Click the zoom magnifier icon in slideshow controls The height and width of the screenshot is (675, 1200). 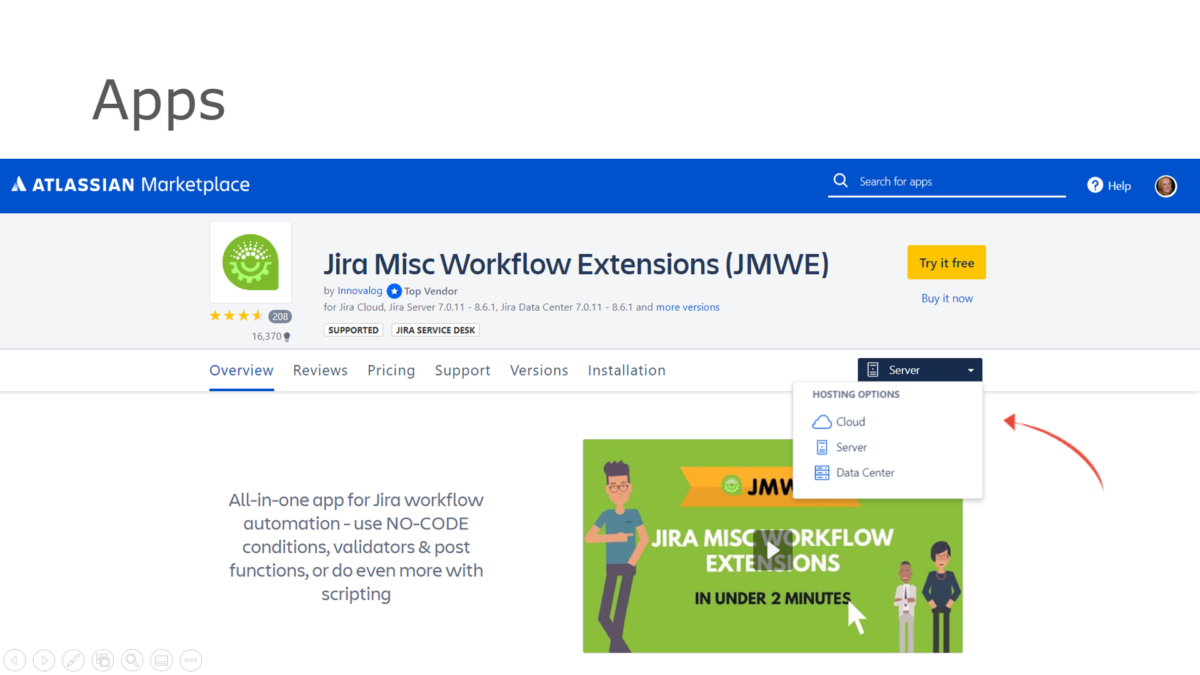(131, 660)
